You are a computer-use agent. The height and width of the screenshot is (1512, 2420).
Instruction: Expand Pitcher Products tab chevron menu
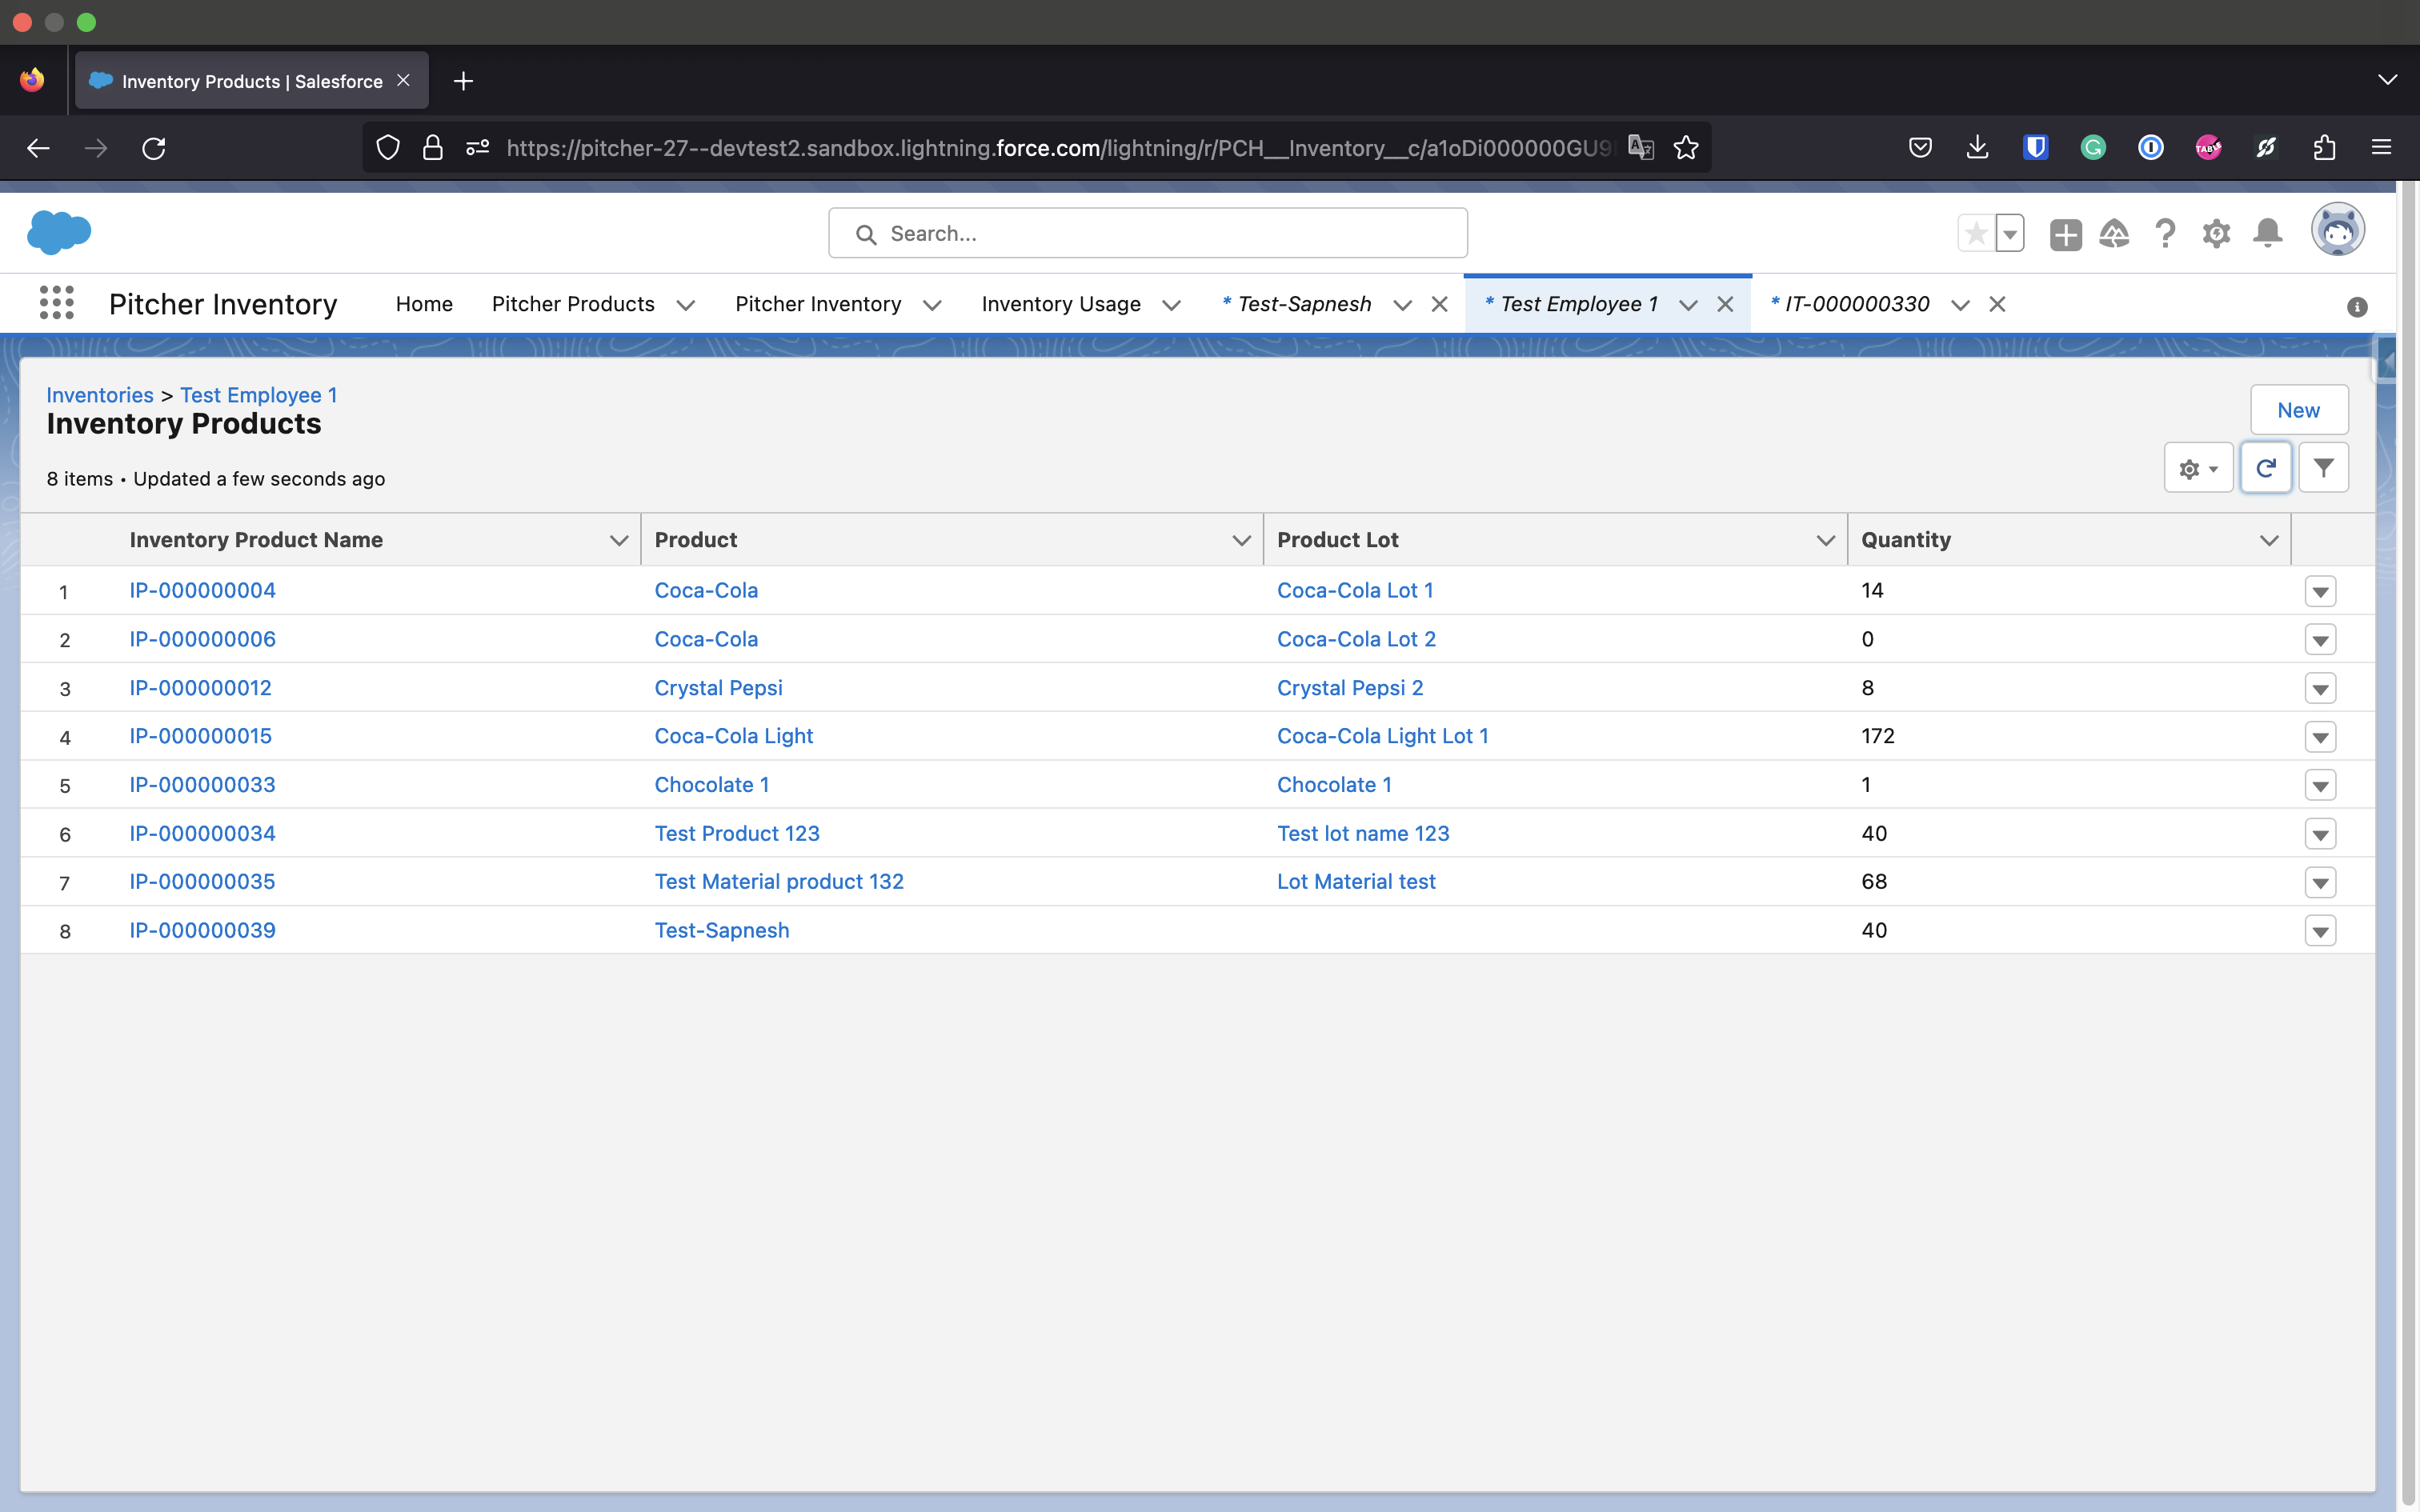tap(686, 305)
